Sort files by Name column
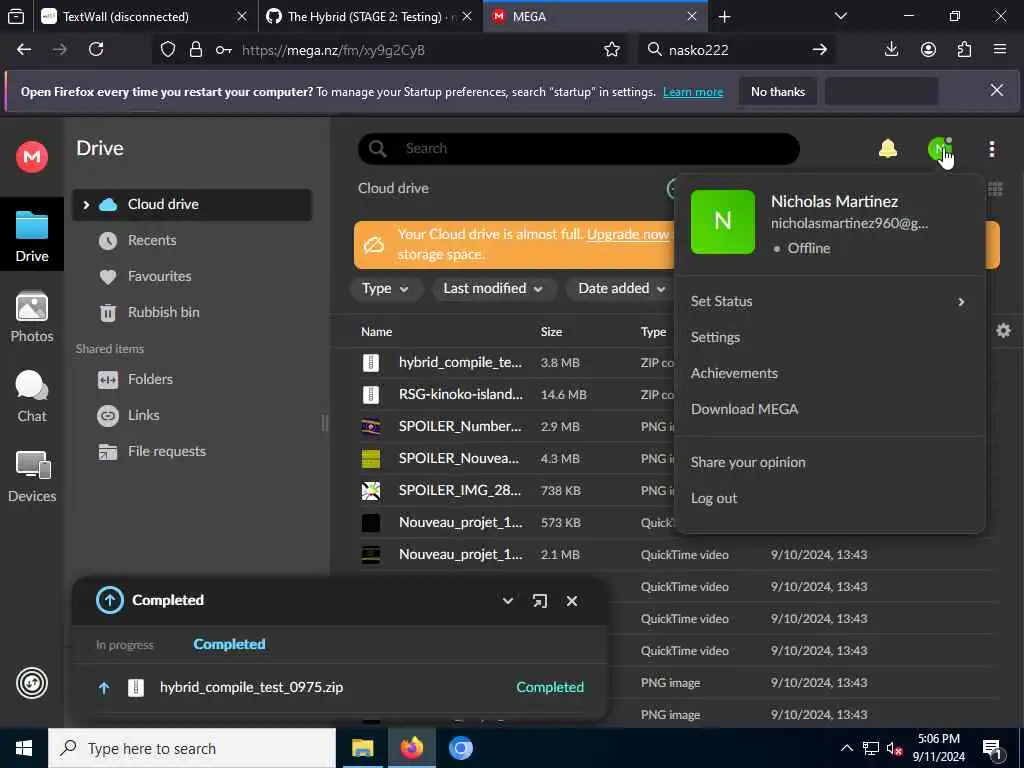1024x768 pixels. click(376, 332)
